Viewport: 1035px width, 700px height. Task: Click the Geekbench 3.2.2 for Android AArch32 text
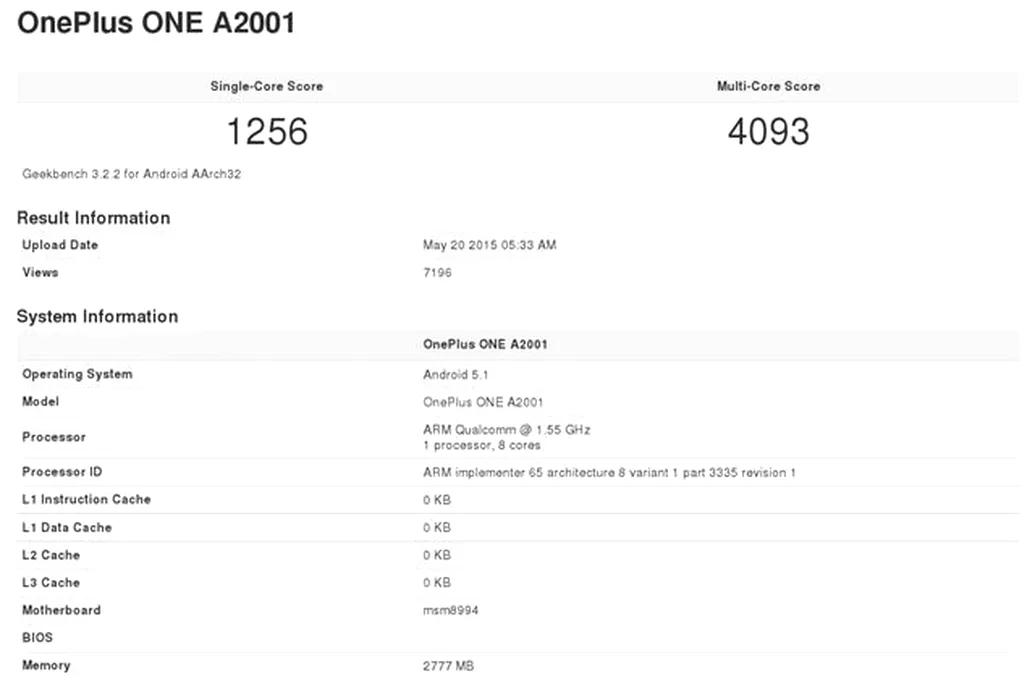pos(132,174)
